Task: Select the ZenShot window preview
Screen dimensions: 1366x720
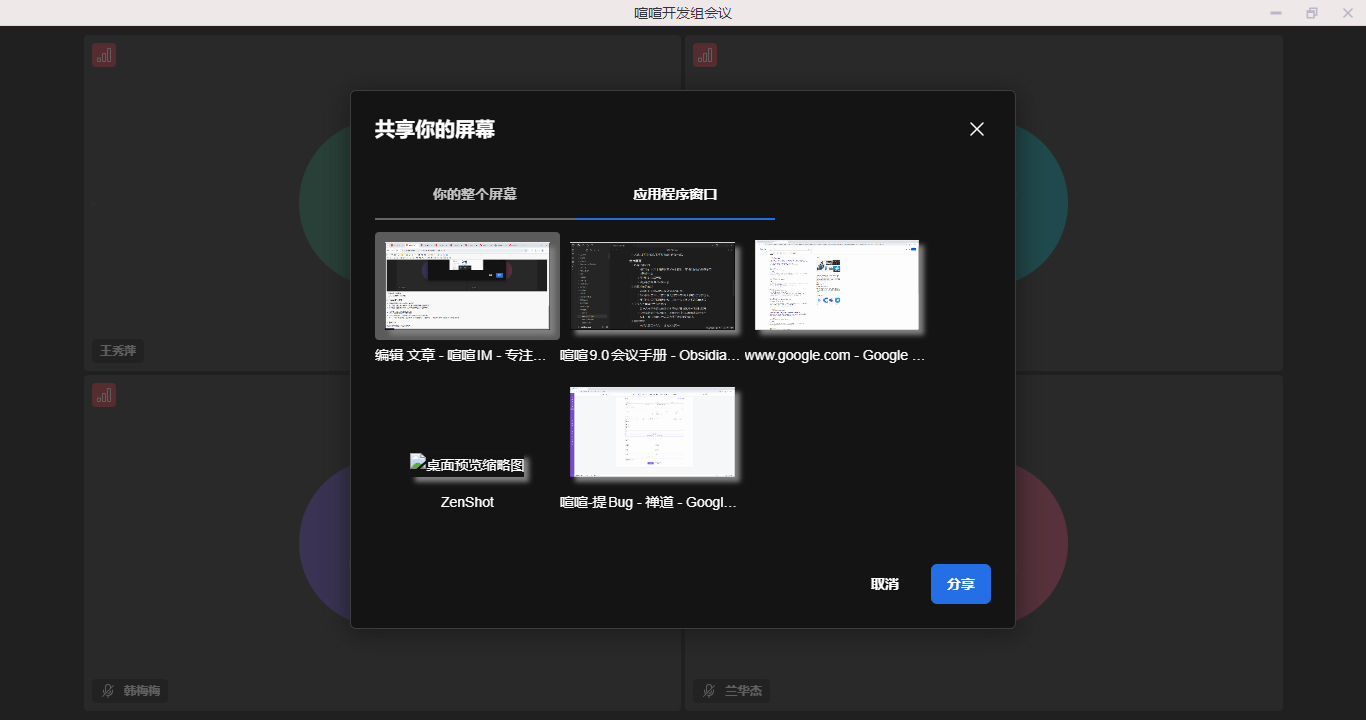Action: 467,466
